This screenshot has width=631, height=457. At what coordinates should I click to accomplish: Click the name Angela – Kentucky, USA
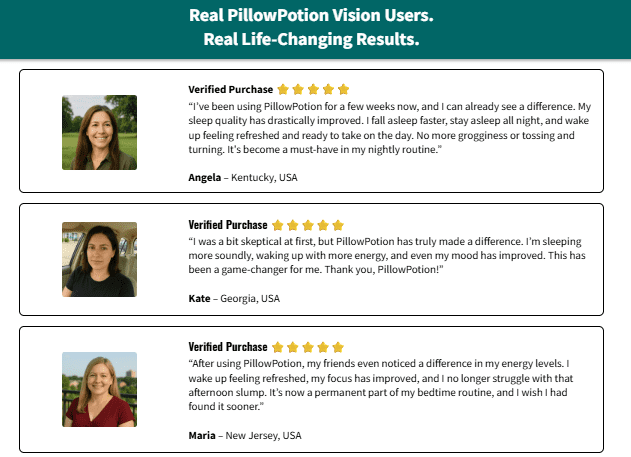243,177
